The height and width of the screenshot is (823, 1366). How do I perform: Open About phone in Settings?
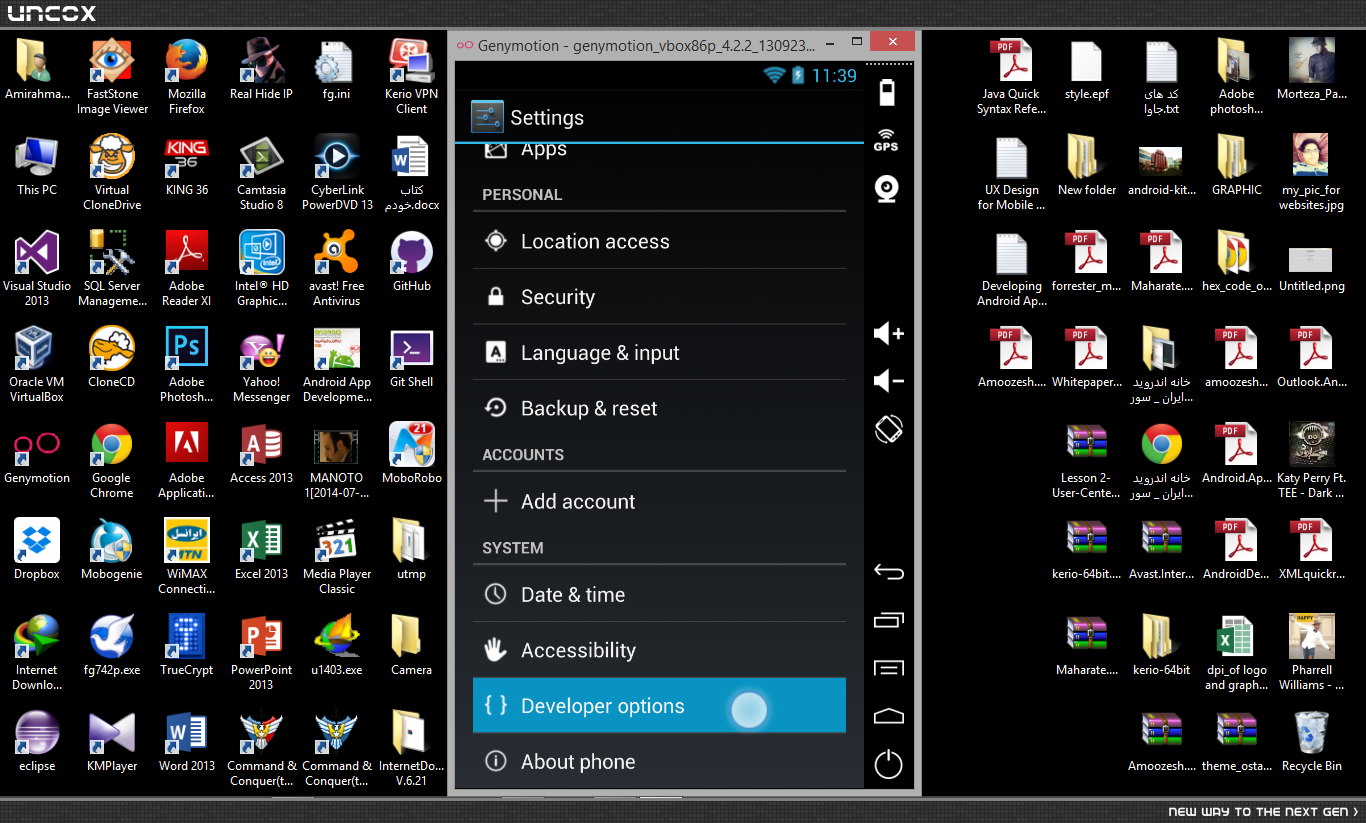(659, 762)
